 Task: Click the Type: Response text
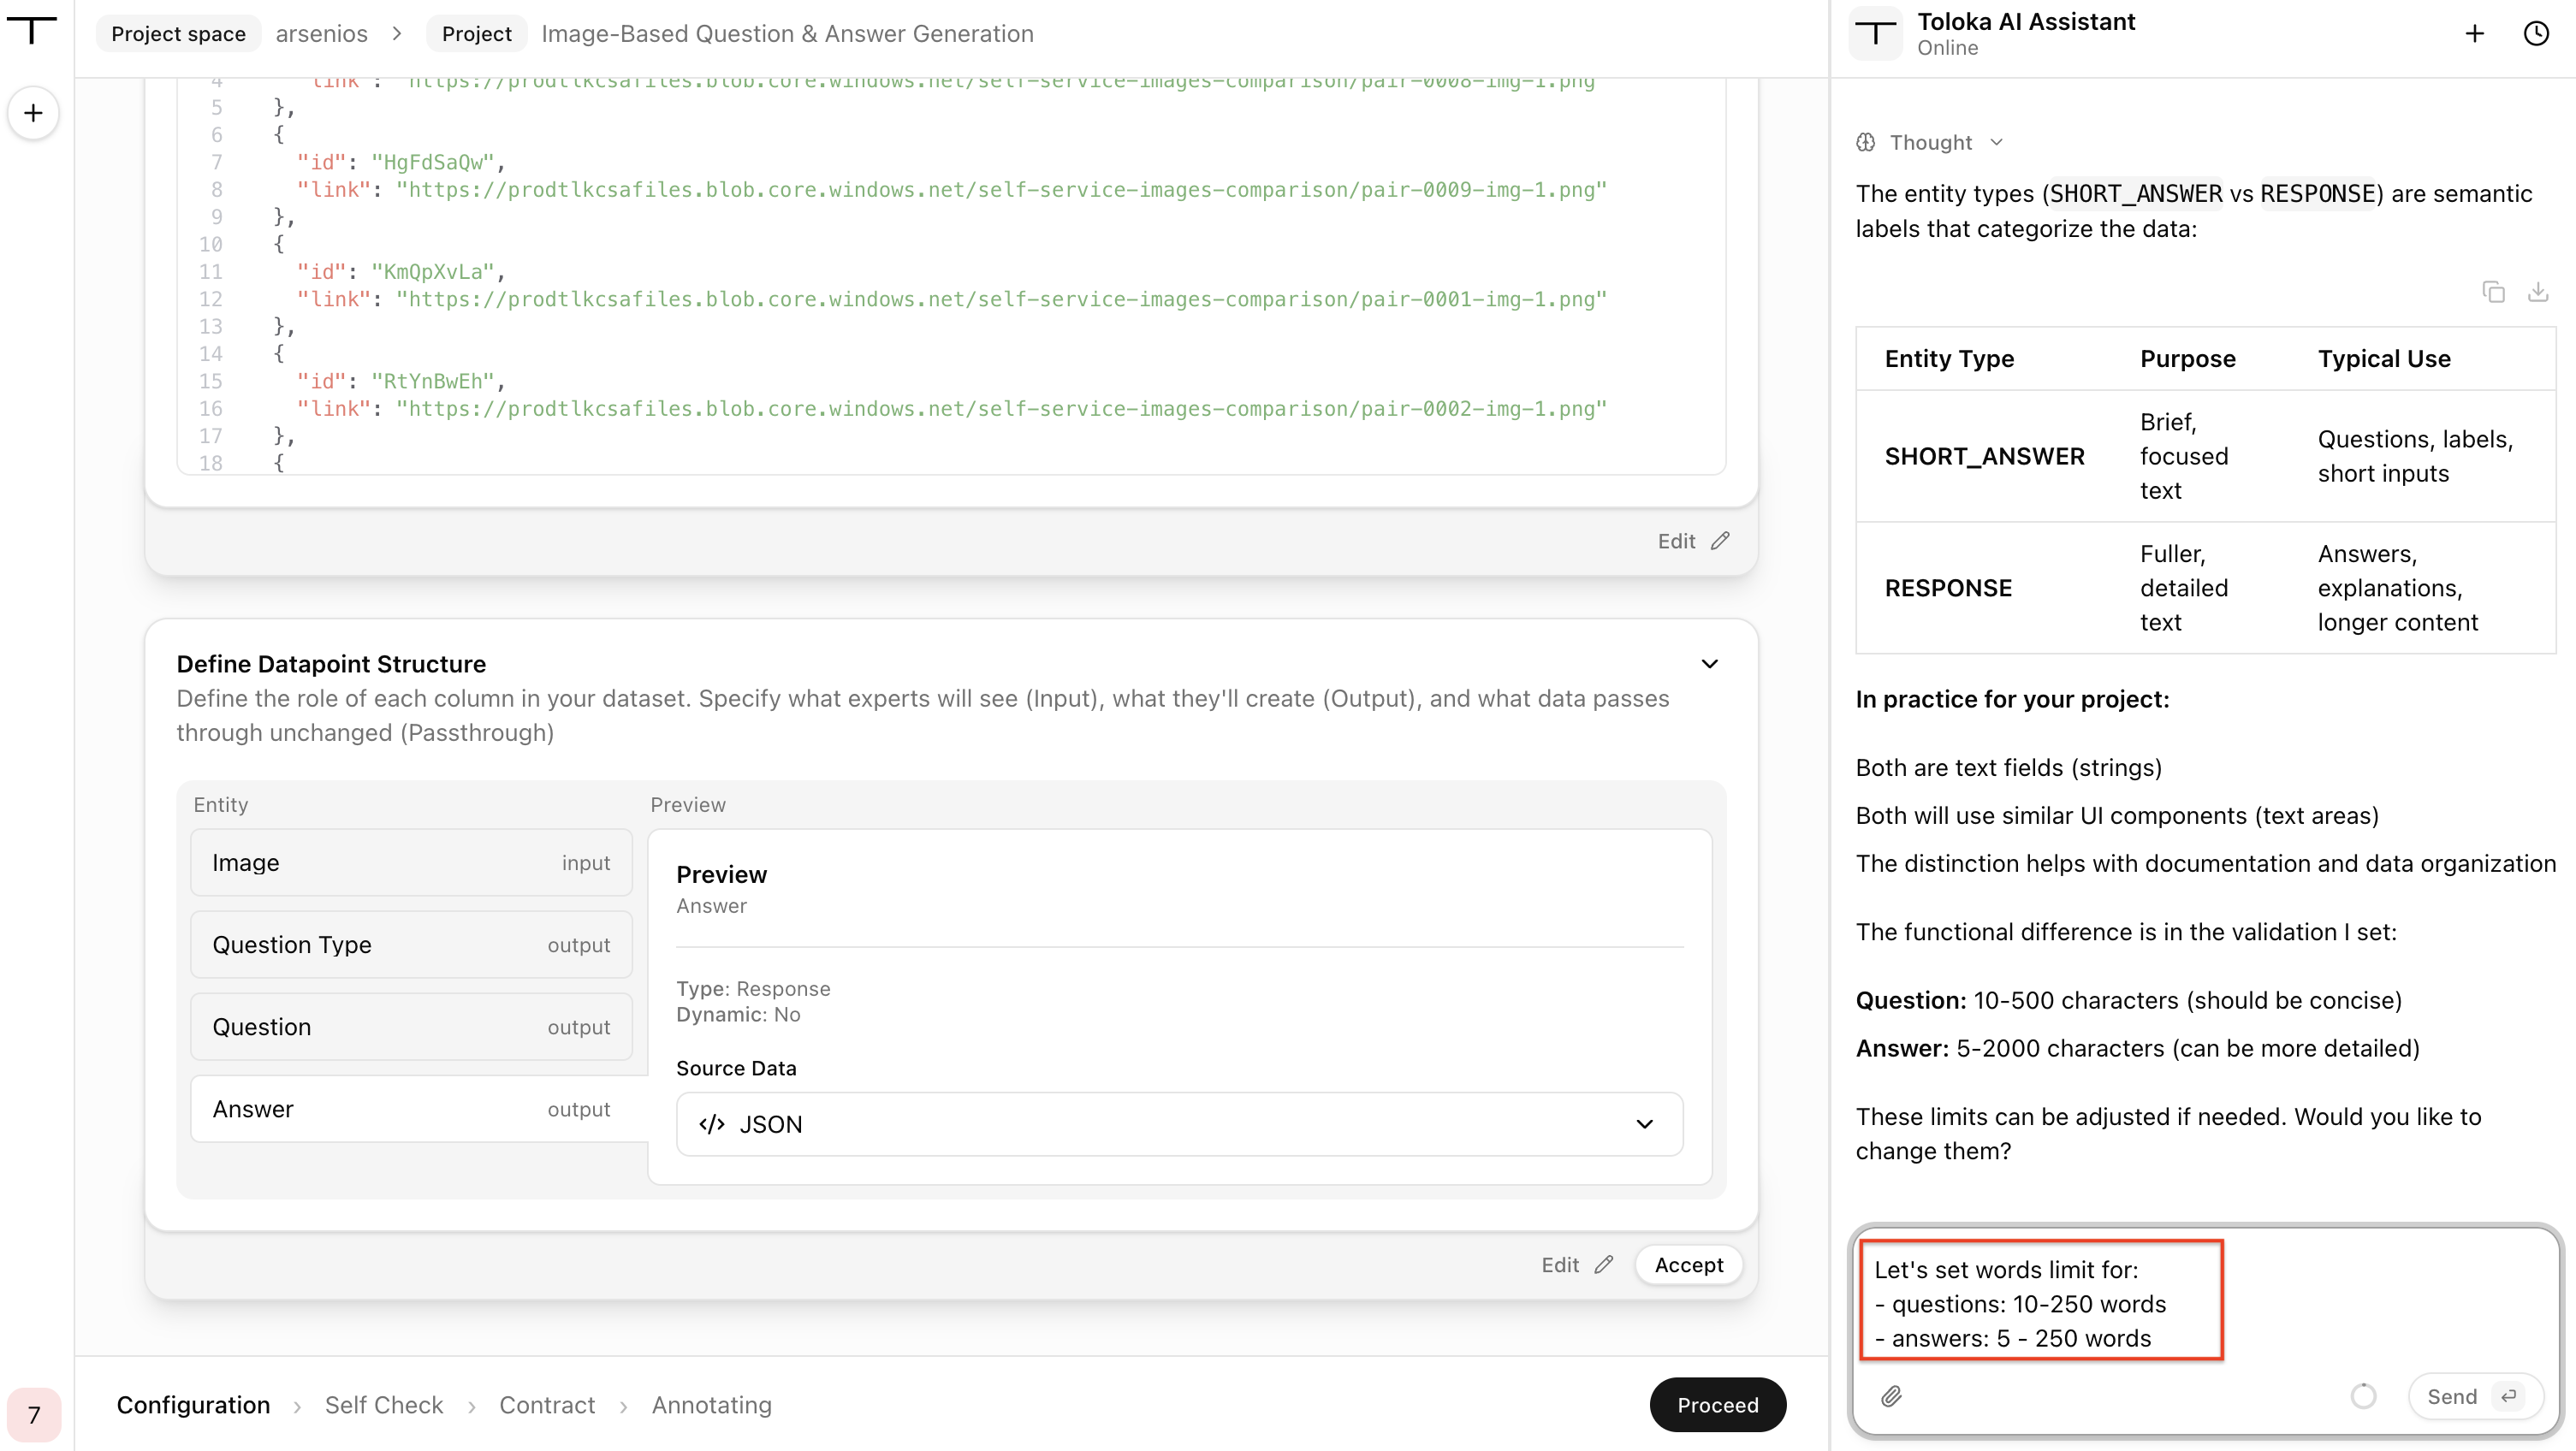point(753,988)
